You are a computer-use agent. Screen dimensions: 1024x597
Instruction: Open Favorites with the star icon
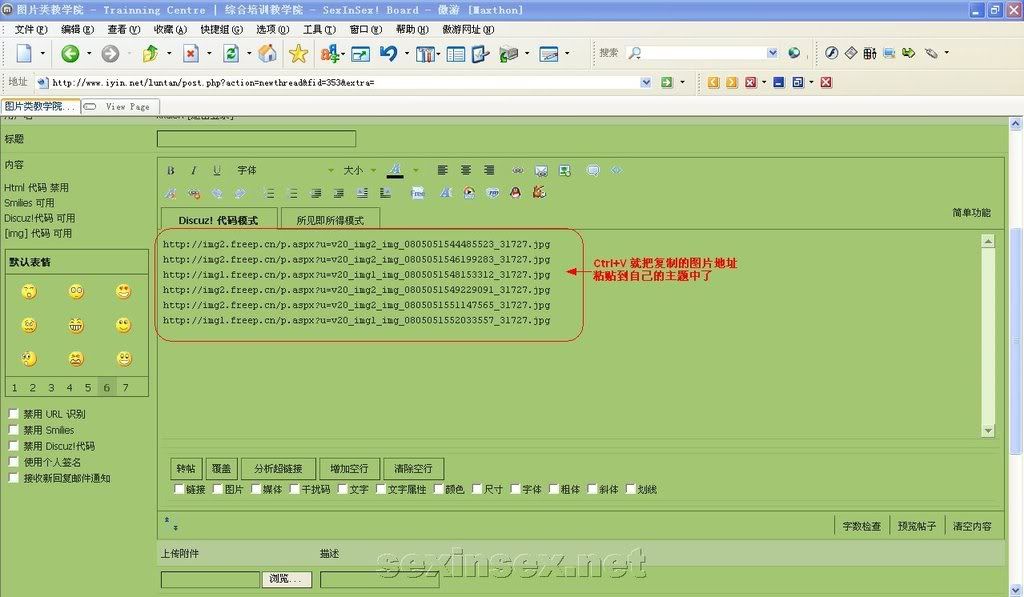[x=298, y=54]
